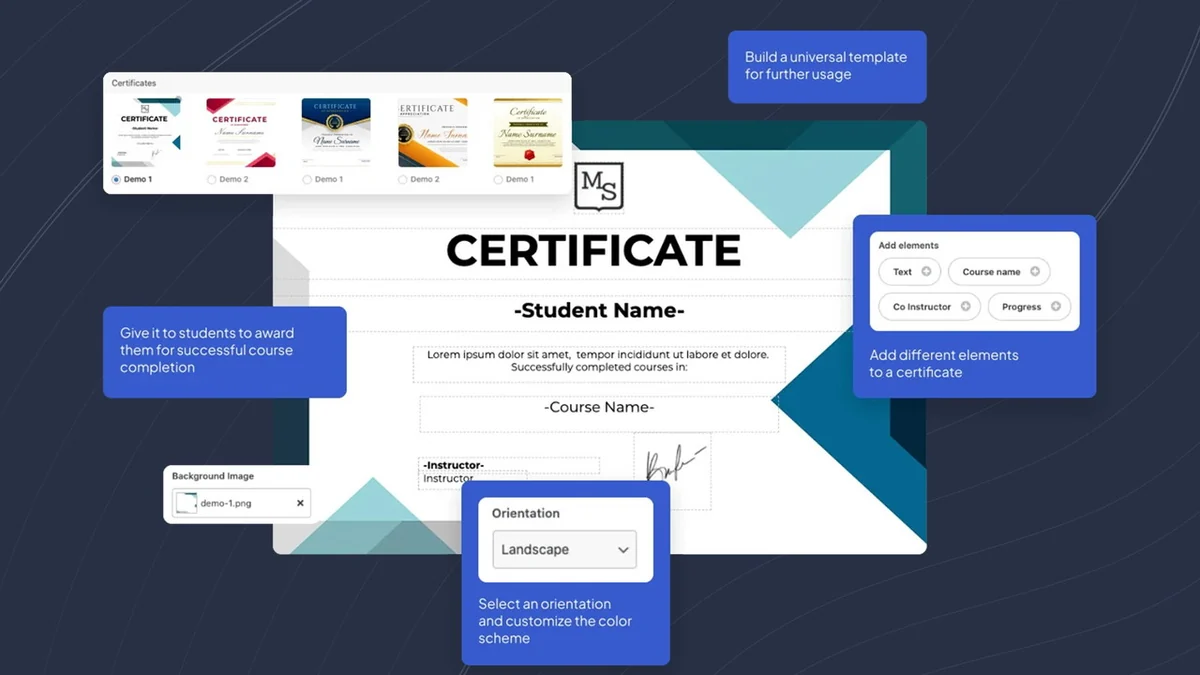Select radio button under blue certificate thumbnail
Image resolution: width=1200 pixels, height=675 pixels.
click(x=307, y=180)
